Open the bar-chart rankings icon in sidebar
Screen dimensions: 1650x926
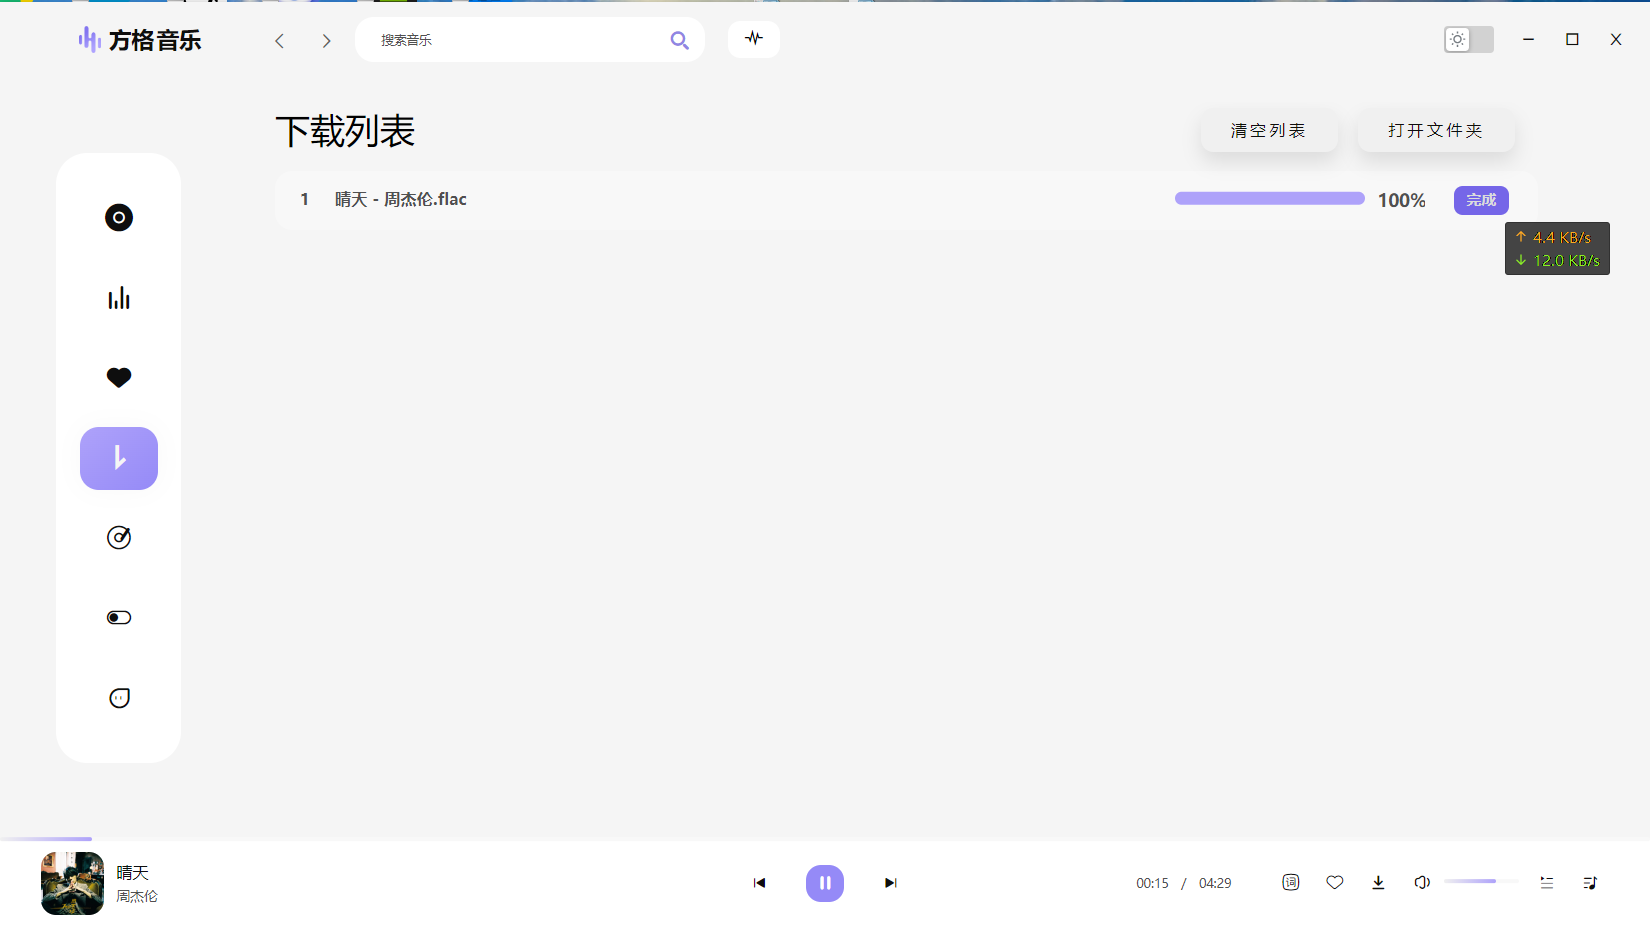(119, 298)
